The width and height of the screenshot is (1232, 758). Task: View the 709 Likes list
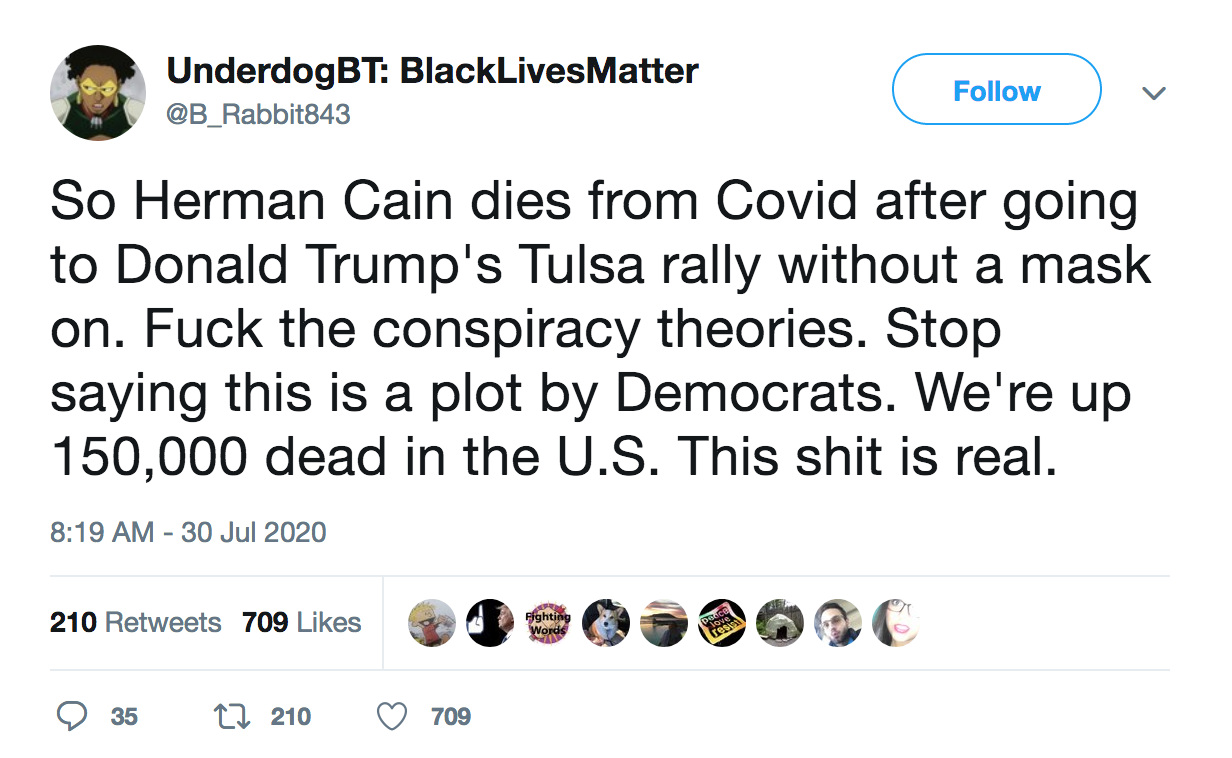click(301, 622)
